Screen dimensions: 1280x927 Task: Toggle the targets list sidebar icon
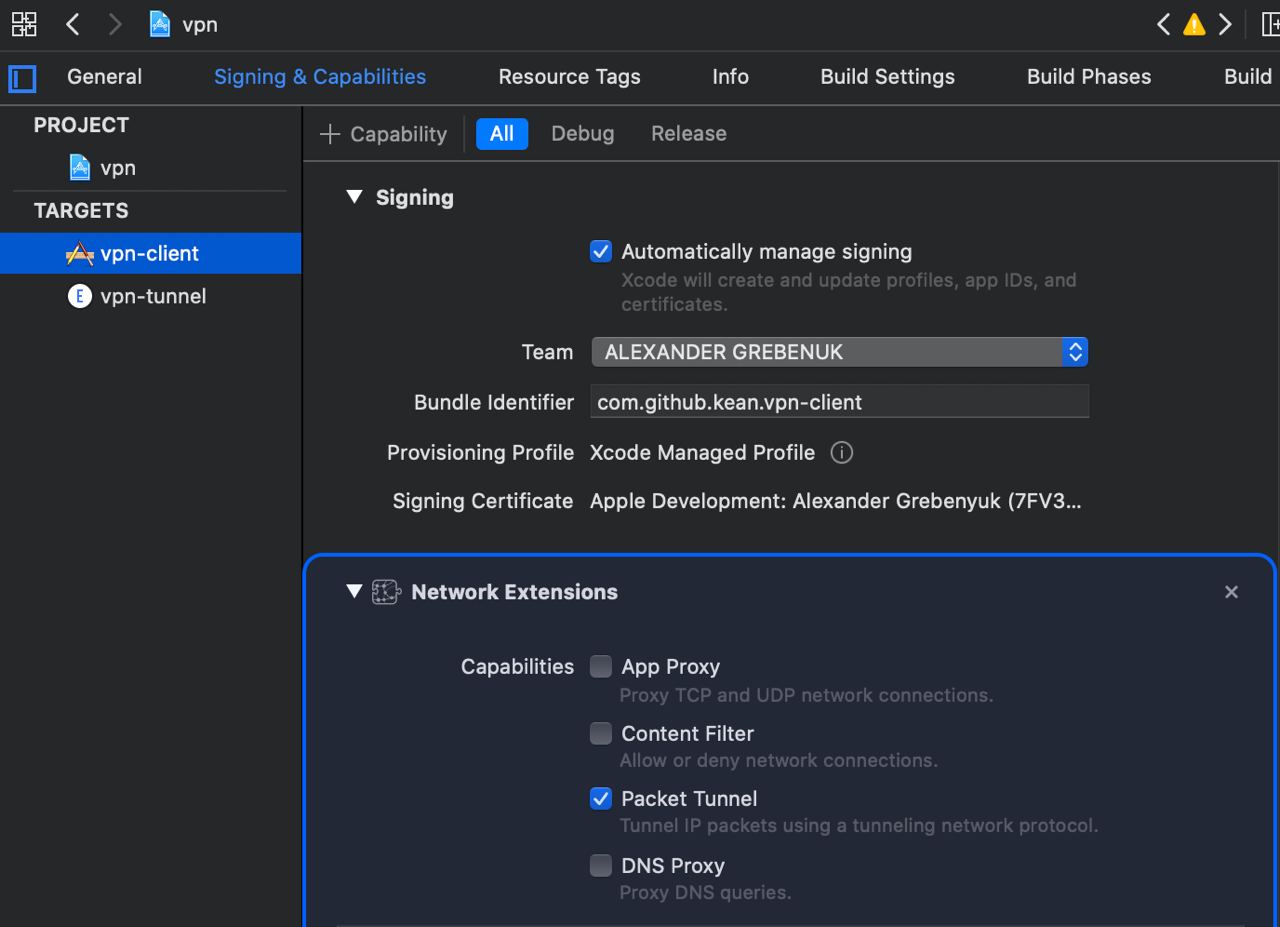(x=22, y=78)
